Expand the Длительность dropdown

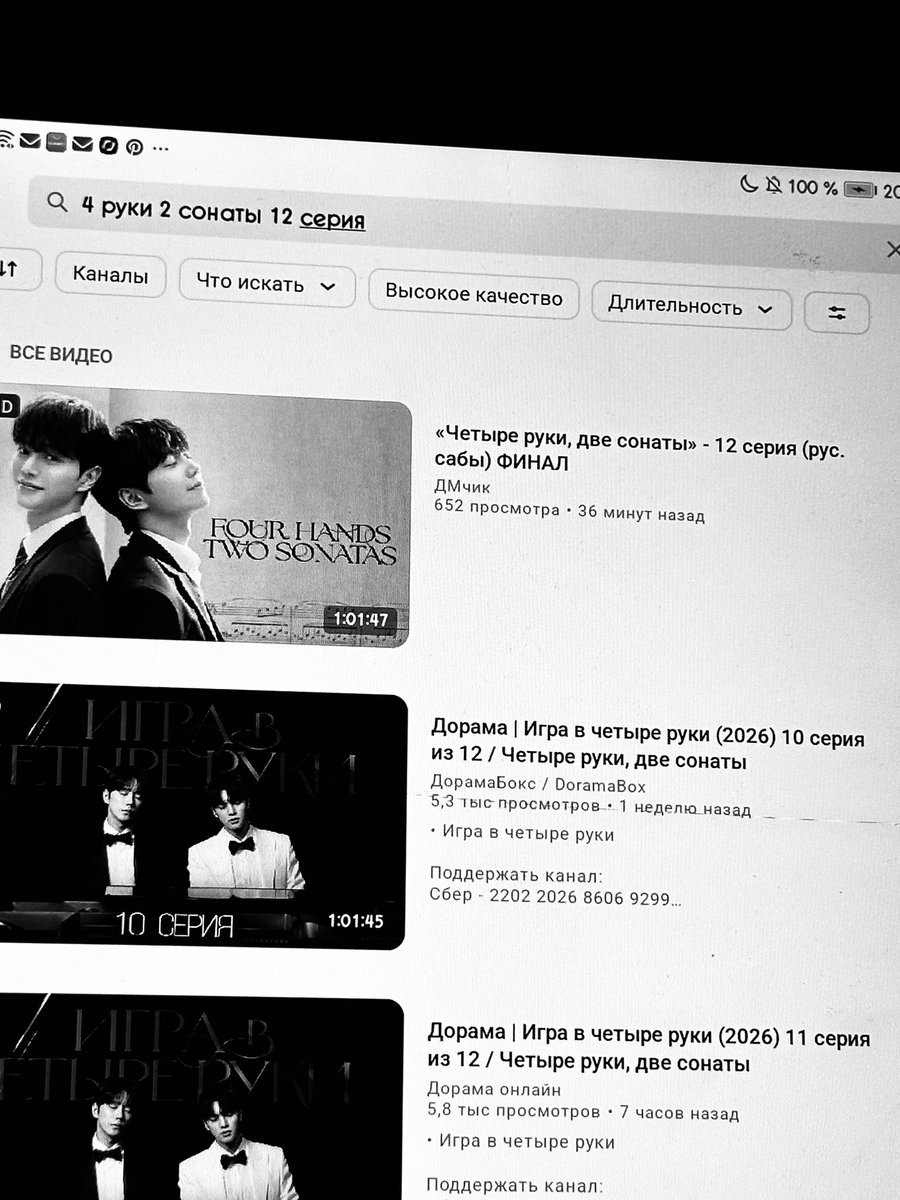pos(691,307)
